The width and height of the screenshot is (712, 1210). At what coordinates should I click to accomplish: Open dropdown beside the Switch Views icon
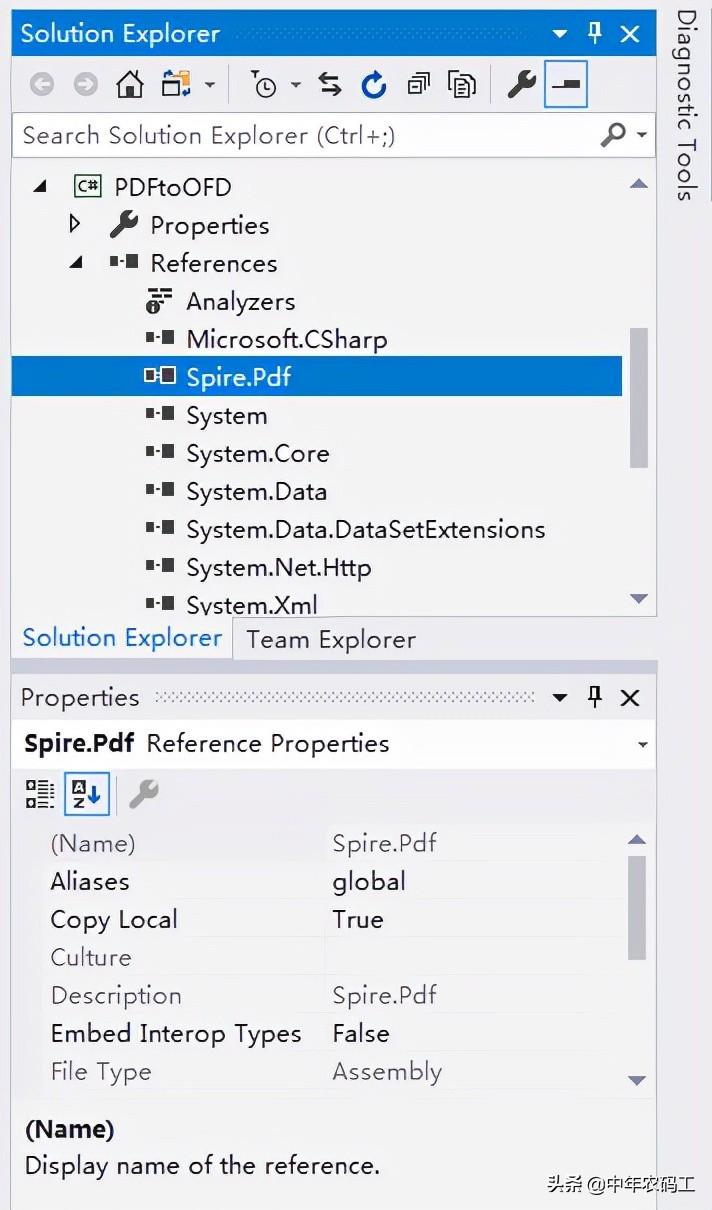pyautogui.click(x=209, y=85)
